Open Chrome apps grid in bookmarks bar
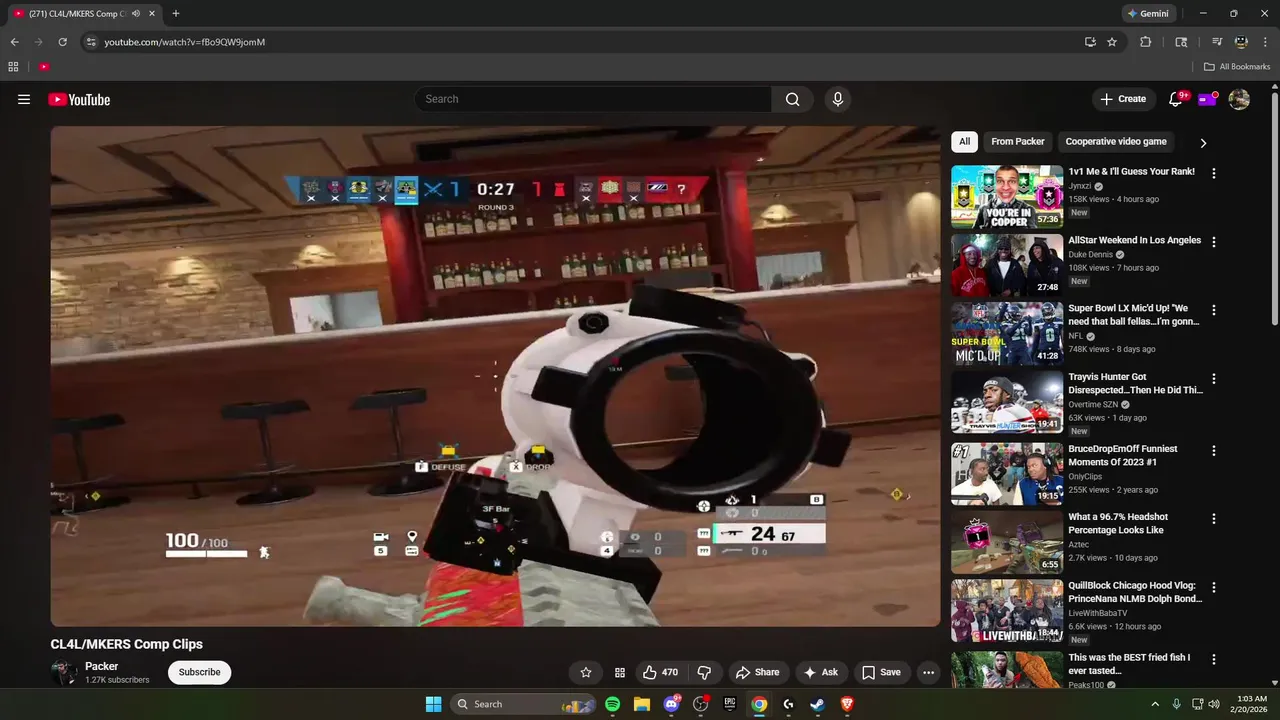 point(13,67)
